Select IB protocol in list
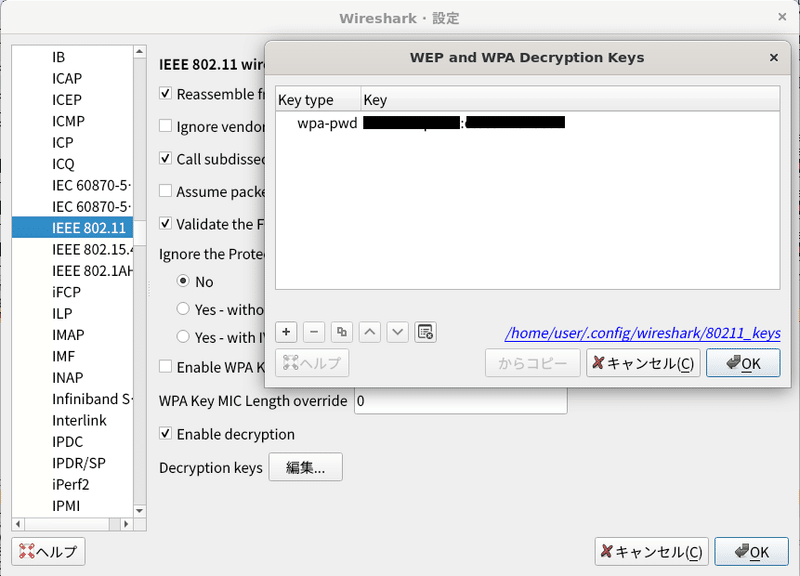The height and width of the screenshot is (576, 800). (72, 57)
